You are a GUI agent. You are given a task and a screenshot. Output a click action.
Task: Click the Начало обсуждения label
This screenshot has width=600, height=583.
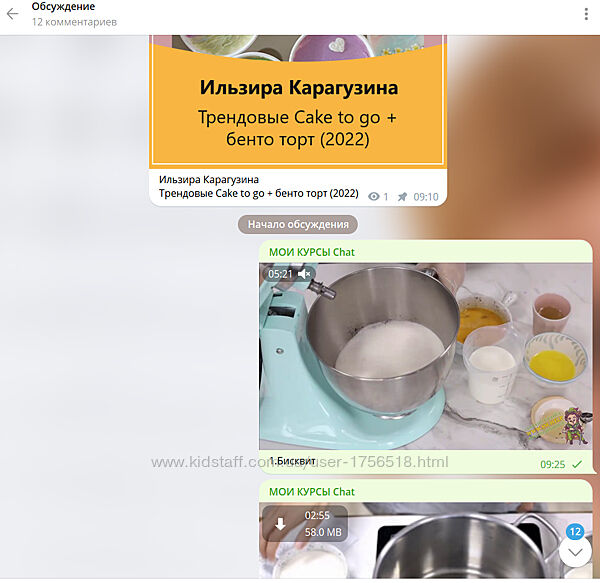(x=298, y=224)
